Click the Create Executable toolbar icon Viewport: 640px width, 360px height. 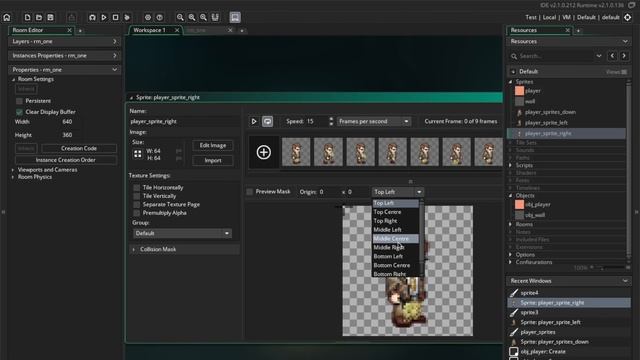tap(71, 18)
